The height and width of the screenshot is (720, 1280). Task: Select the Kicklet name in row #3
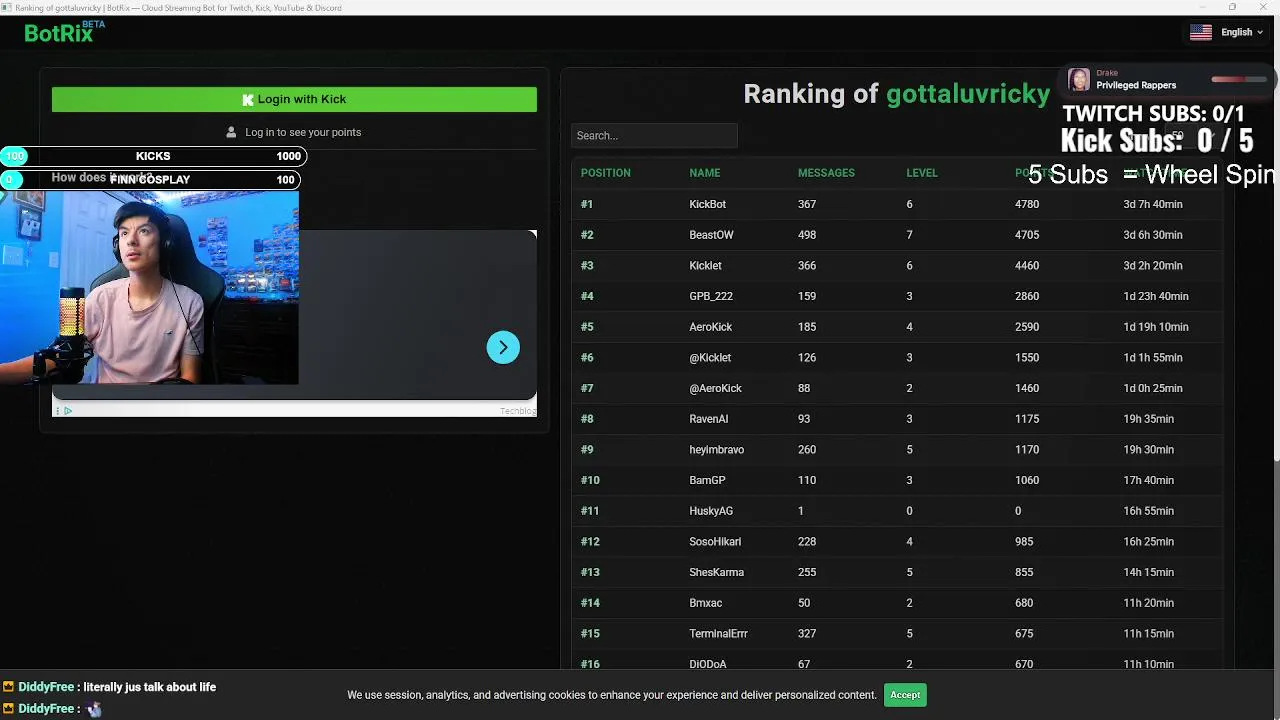[x=705, y=266]
